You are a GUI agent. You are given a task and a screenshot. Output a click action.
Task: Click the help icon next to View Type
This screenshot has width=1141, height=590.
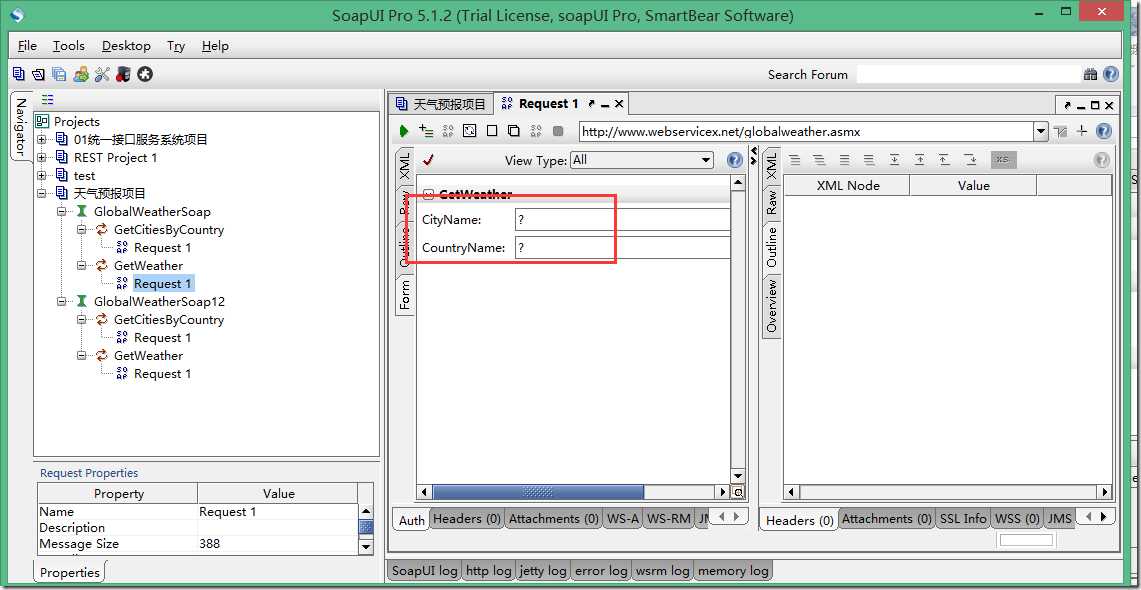pos(735,160)
